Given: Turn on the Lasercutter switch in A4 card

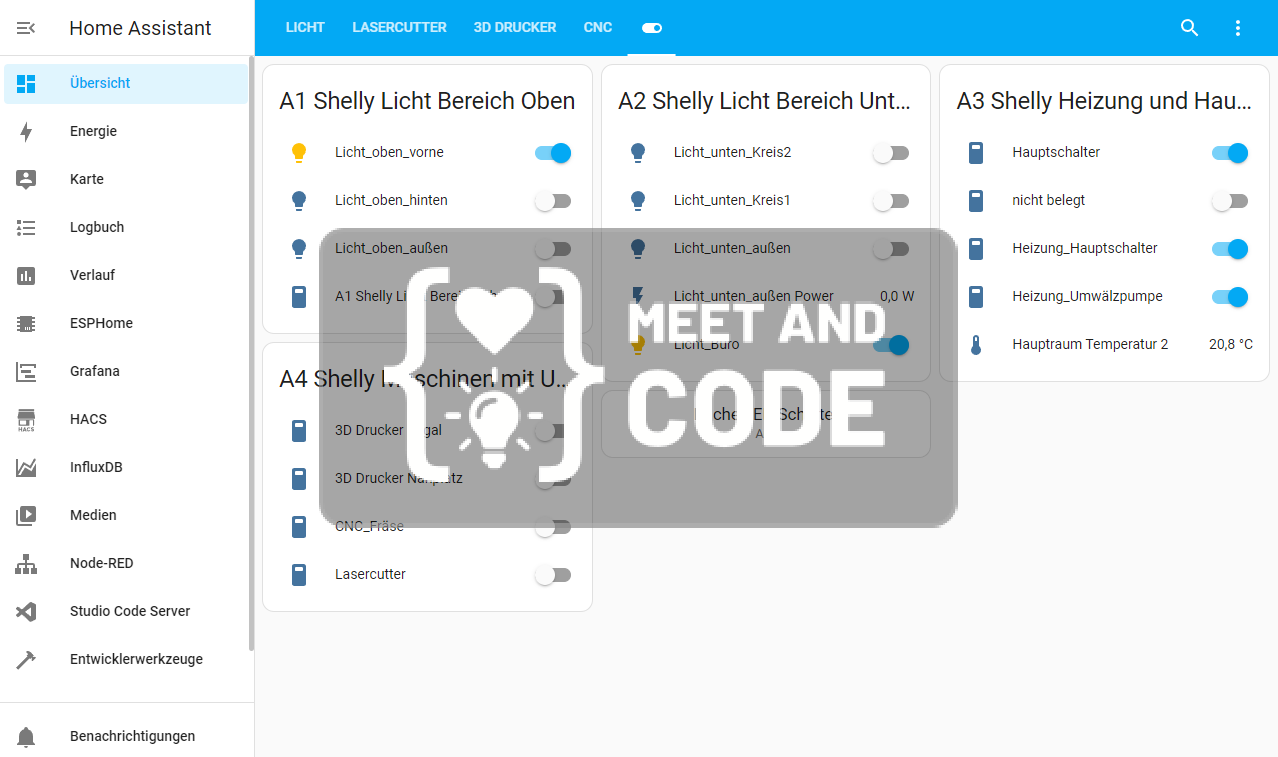Looking at the screenshot, I should tap(553, 575).
